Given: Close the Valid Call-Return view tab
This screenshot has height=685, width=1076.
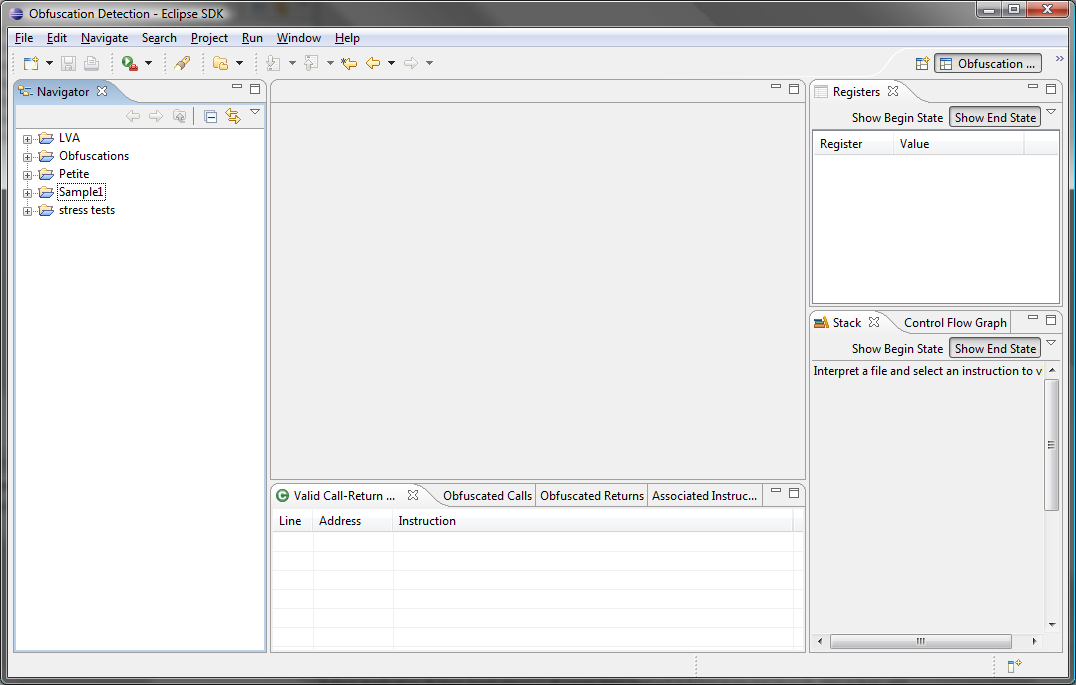Looking at the screenshot, I should click(x=412, y=495).
